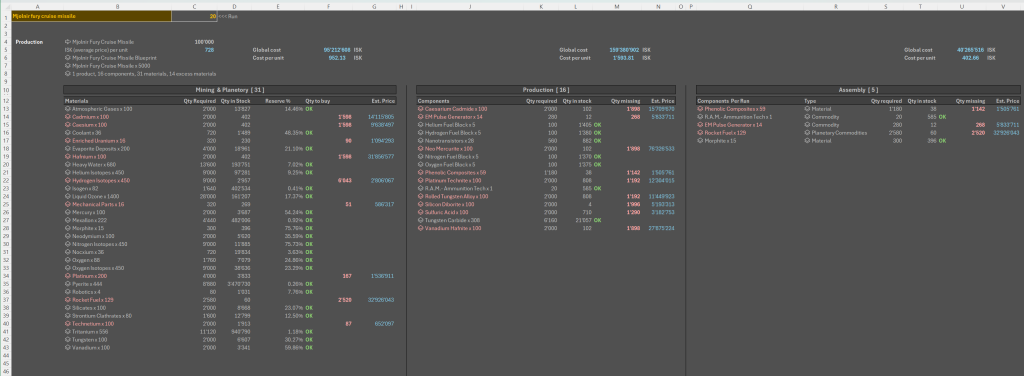Click the red cube icon beside Cadmium x 100

tap(68, 117)
